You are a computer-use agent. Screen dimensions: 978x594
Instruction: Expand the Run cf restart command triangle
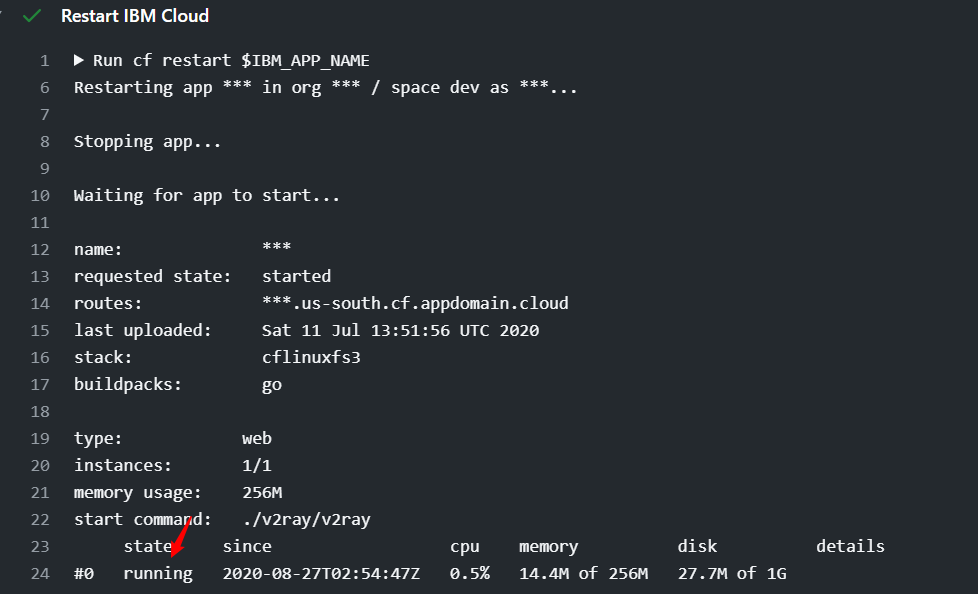tap(79, 61)
